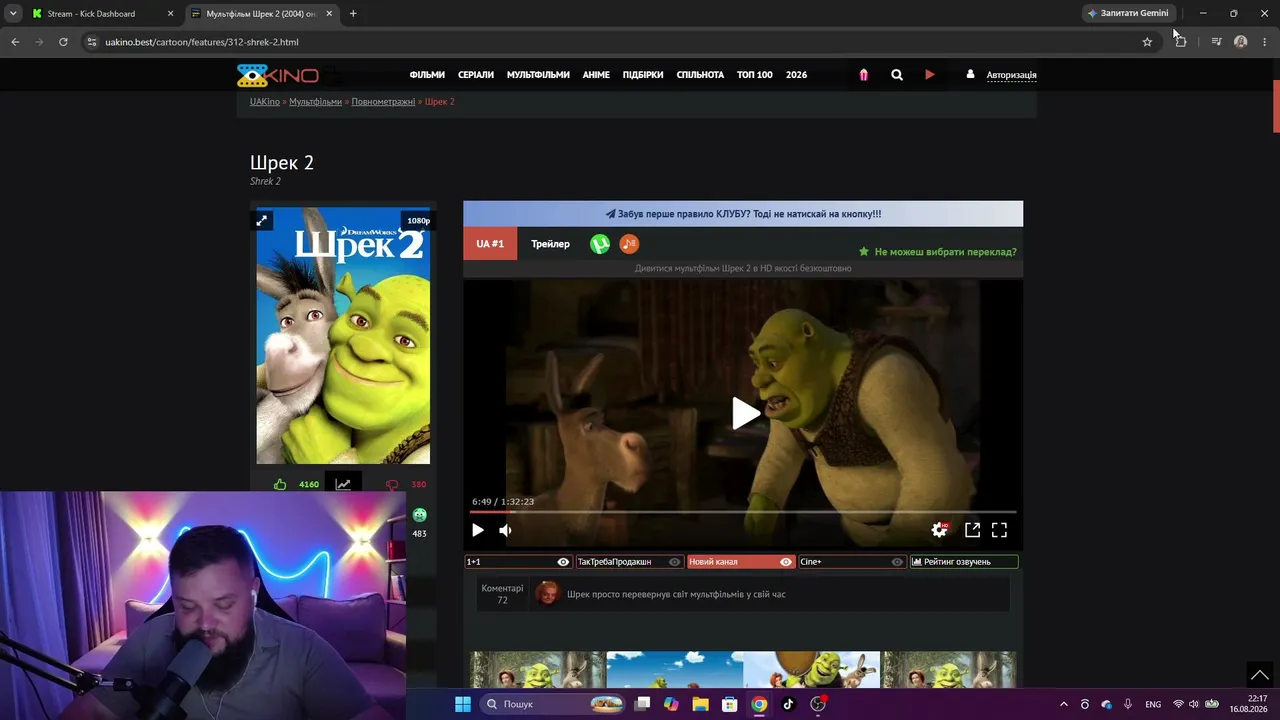Enter fullscreen mode in the video player

click(999, 530)
